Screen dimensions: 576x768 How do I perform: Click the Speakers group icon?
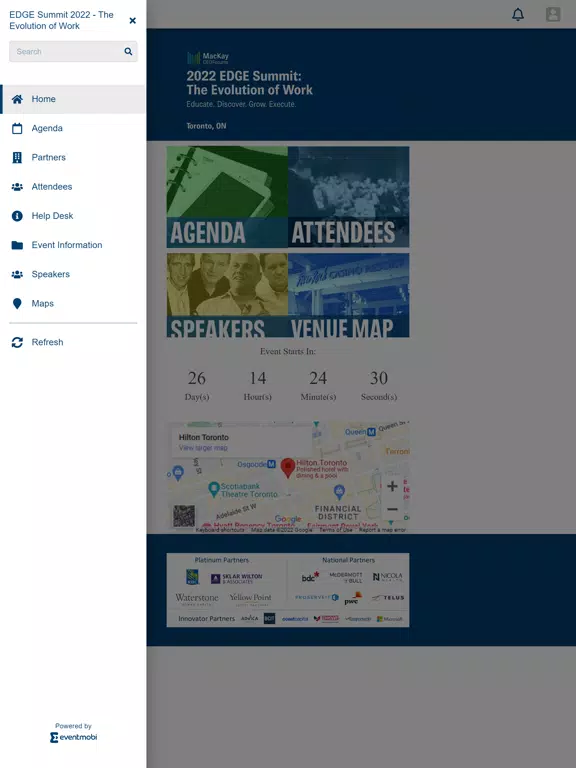(x=17, y=274)
